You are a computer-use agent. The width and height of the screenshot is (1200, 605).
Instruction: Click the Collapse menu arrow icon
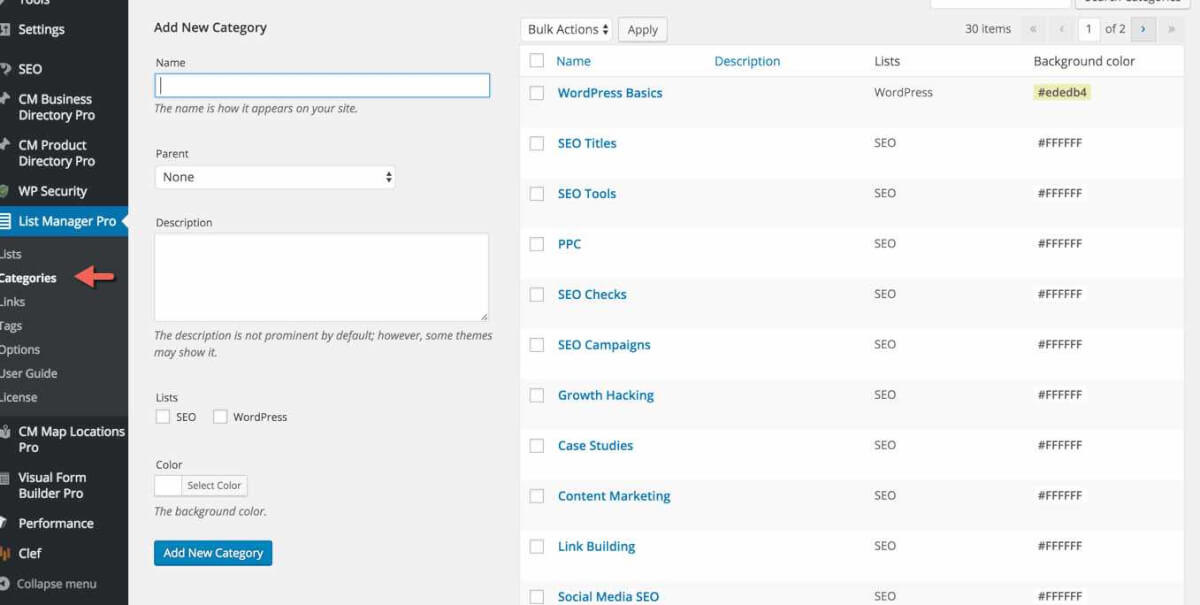pyautogui.click(x=5, y=584)
